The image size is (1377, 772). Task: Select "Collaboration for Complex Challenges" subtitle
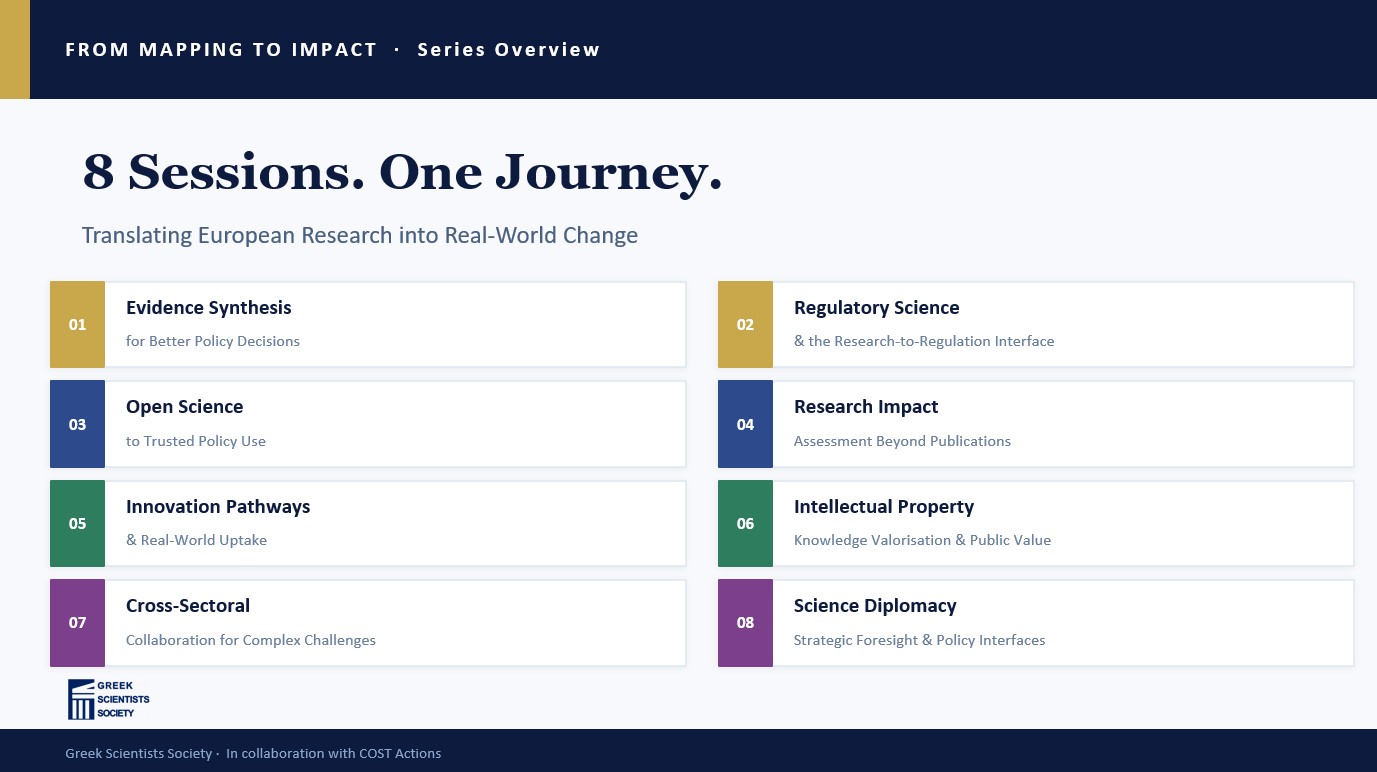(251, 640)
